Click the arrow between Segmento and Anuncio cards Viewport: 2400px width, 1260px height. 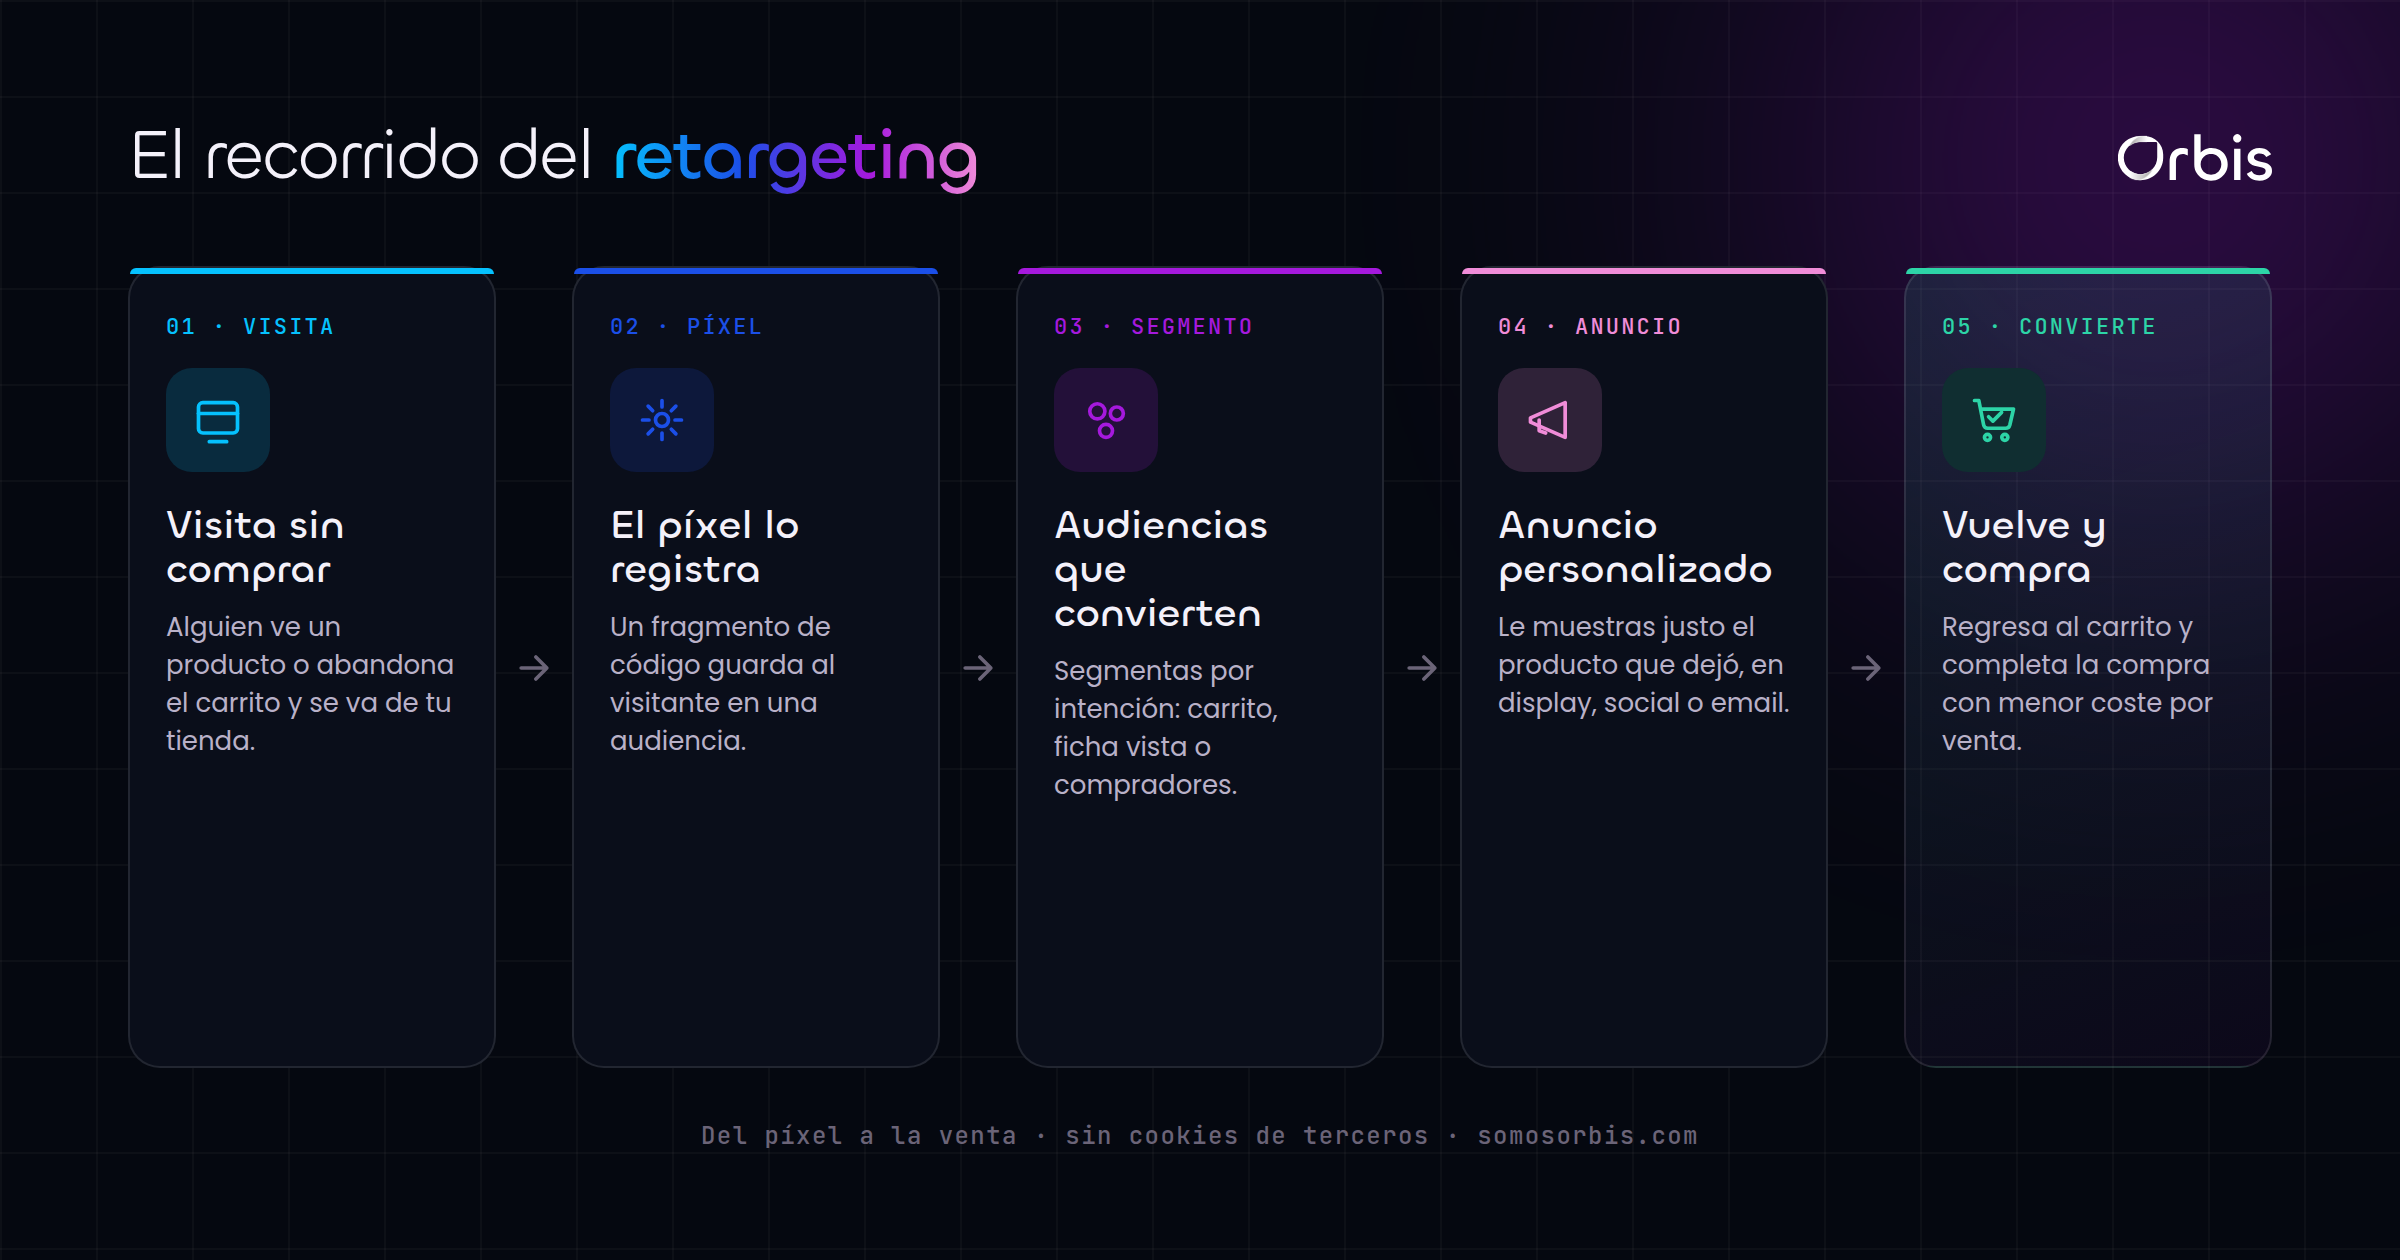click(x=1422, y=668)
